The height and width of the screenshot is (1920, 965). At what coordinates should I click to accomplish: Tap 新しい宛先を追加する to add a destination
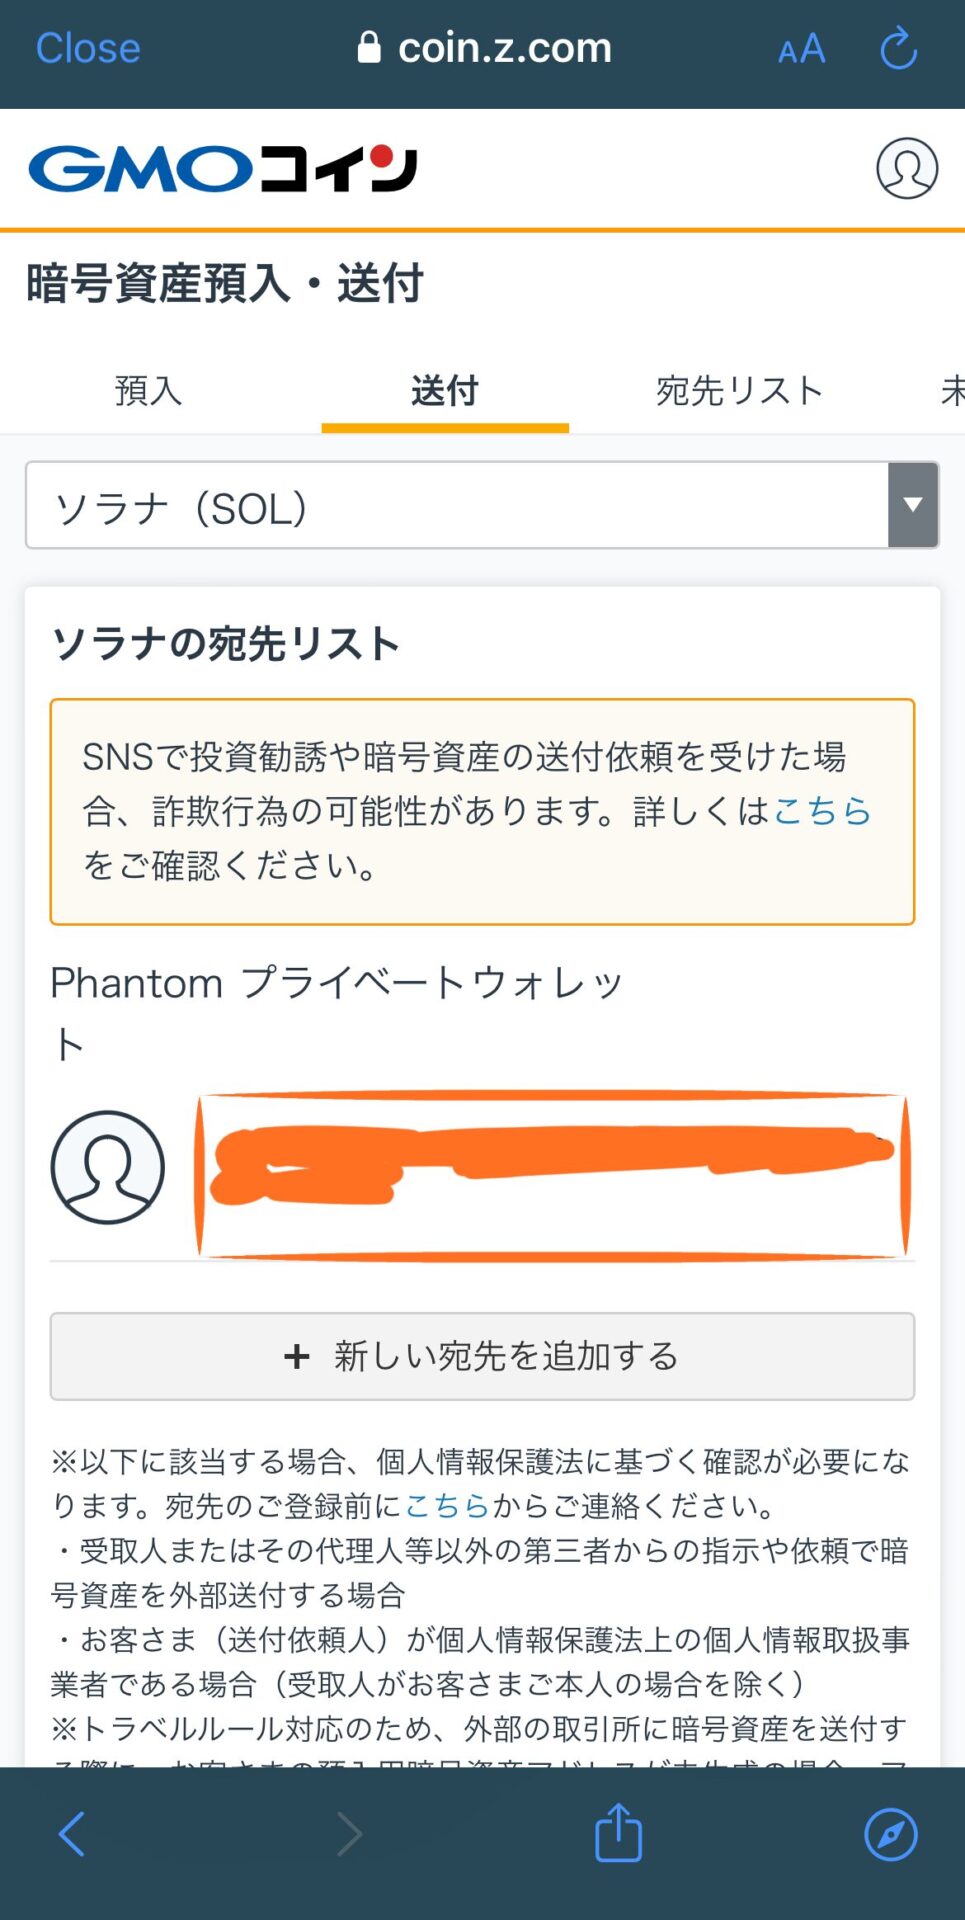click(482, 1357)
